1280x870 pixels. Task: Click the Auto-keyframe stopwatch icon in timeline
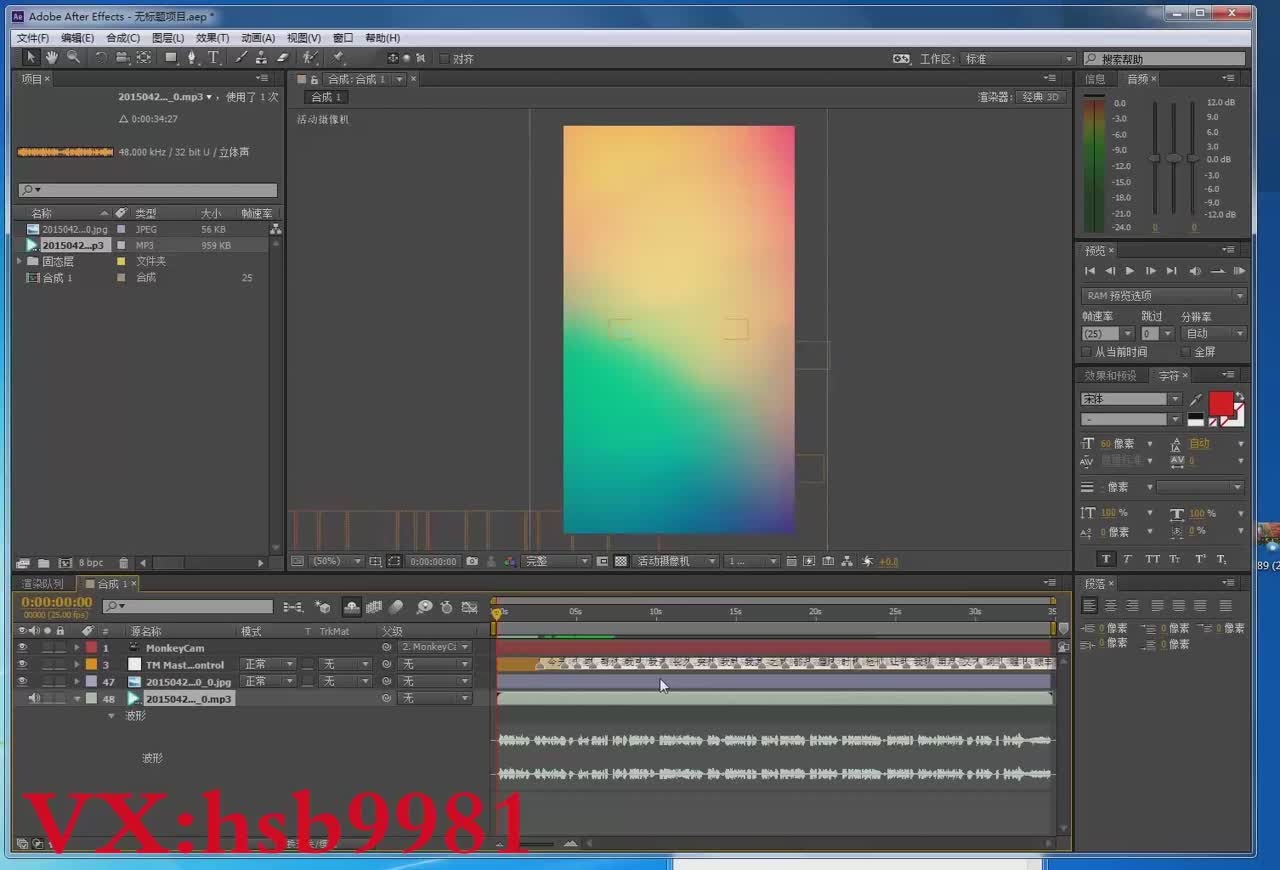tap(446, 607)
